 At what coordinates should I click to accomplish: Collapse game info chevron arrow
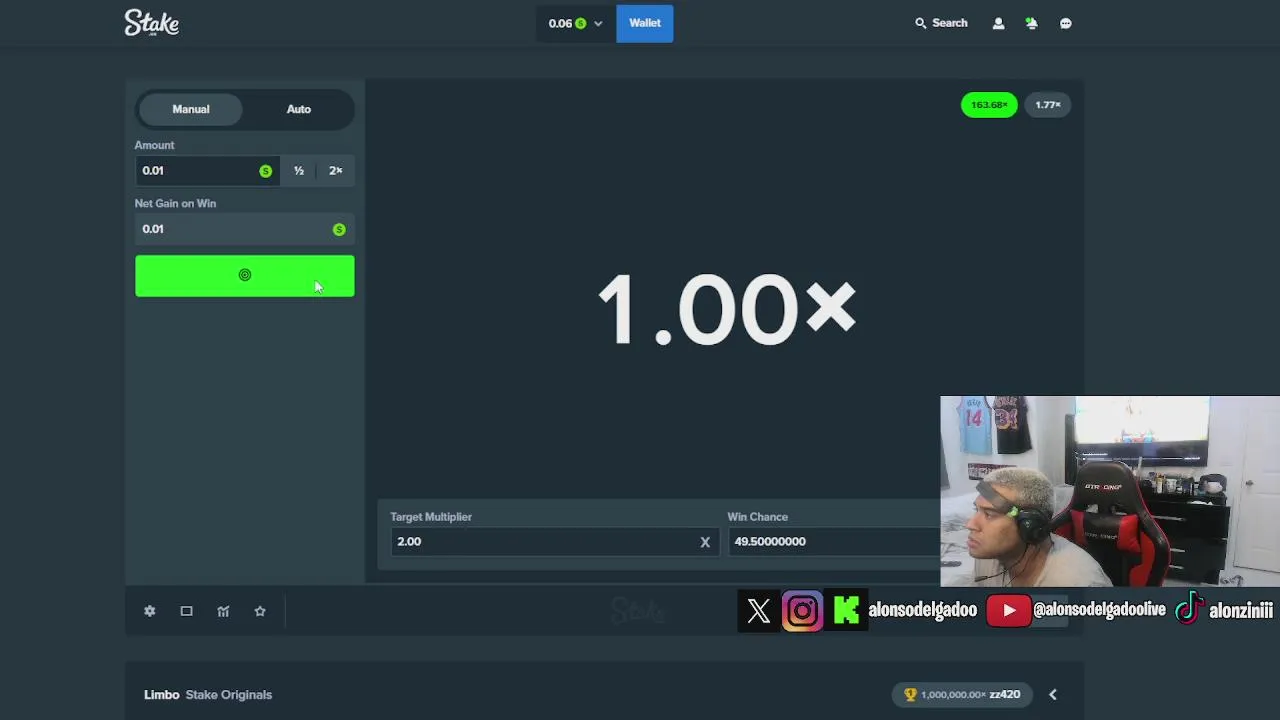(x=1053, y=695)
